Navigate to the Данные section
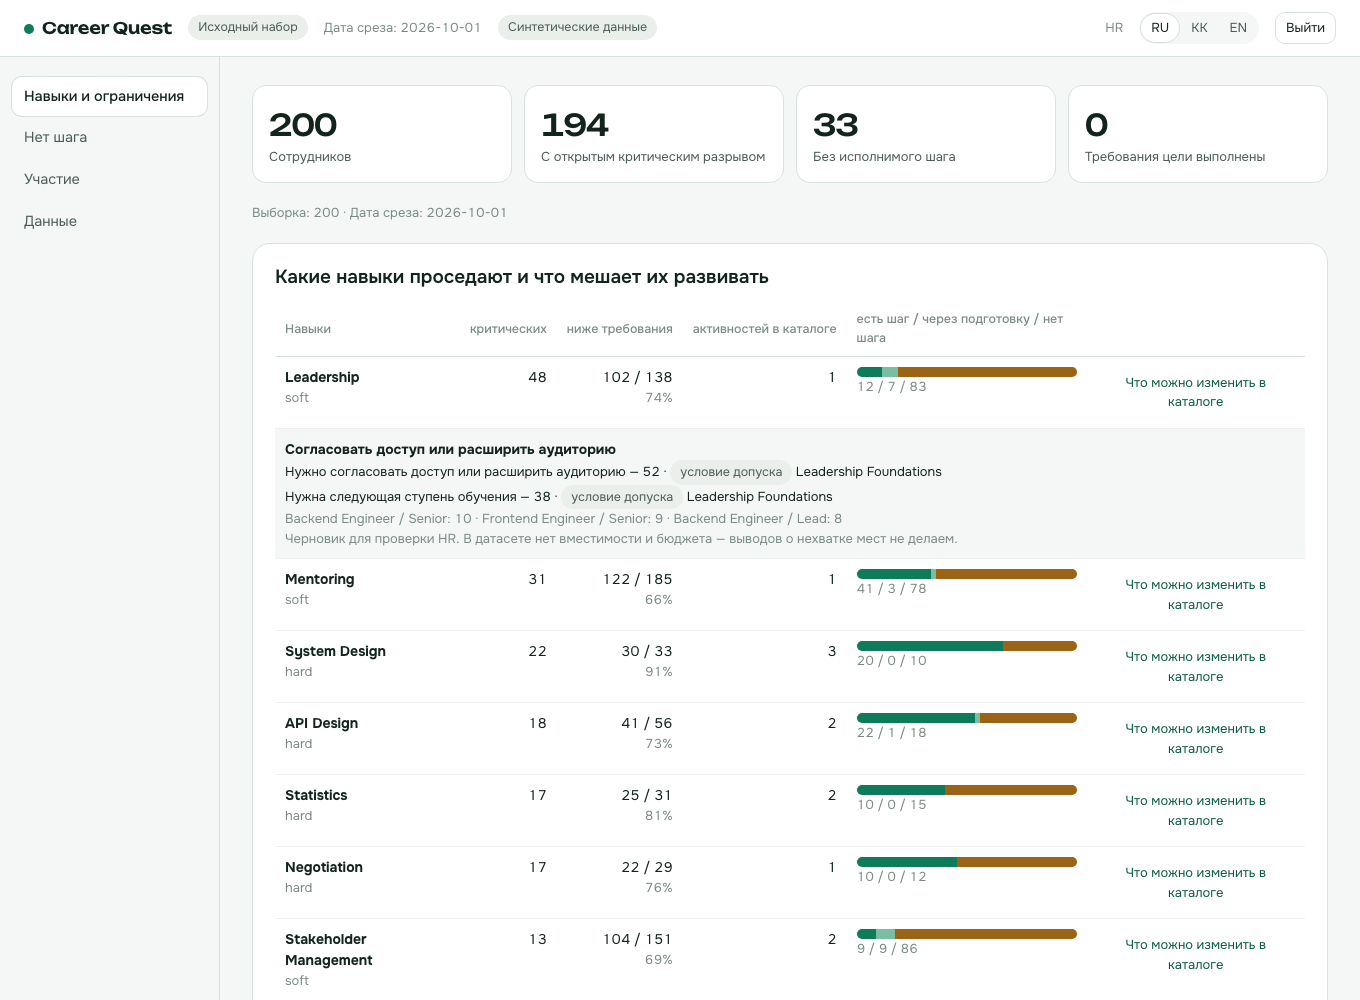This screenshot has height=1000, width=1360. coord(109,221)
